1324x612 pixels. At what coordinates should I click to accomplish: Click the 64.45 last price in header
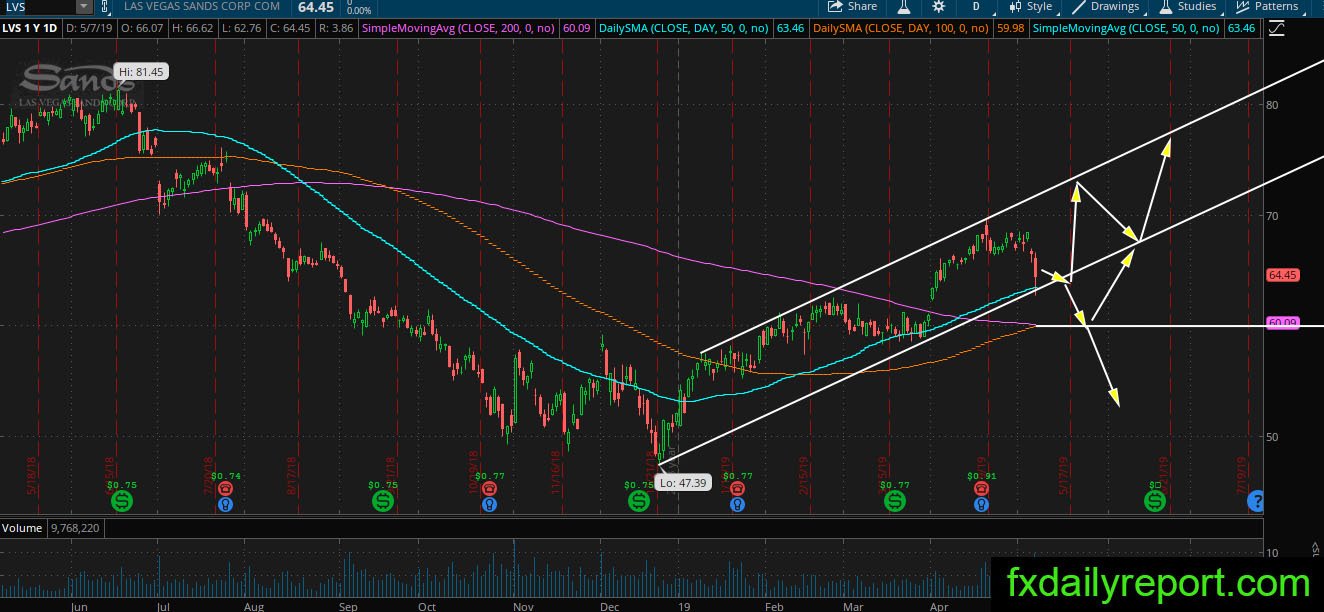click(x=314, y=7)
